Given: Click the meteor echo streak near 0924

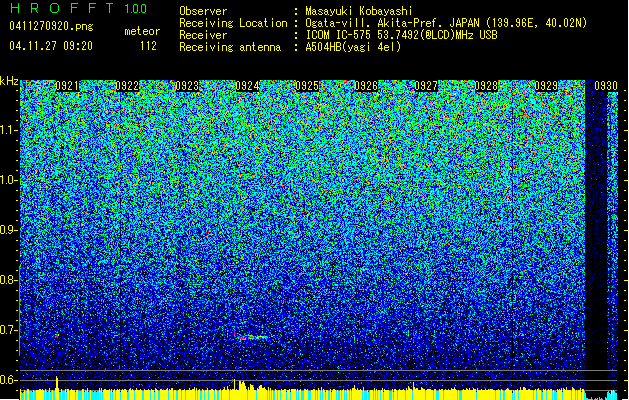Looking at the screenshot, I should click(x=253, y=337).
